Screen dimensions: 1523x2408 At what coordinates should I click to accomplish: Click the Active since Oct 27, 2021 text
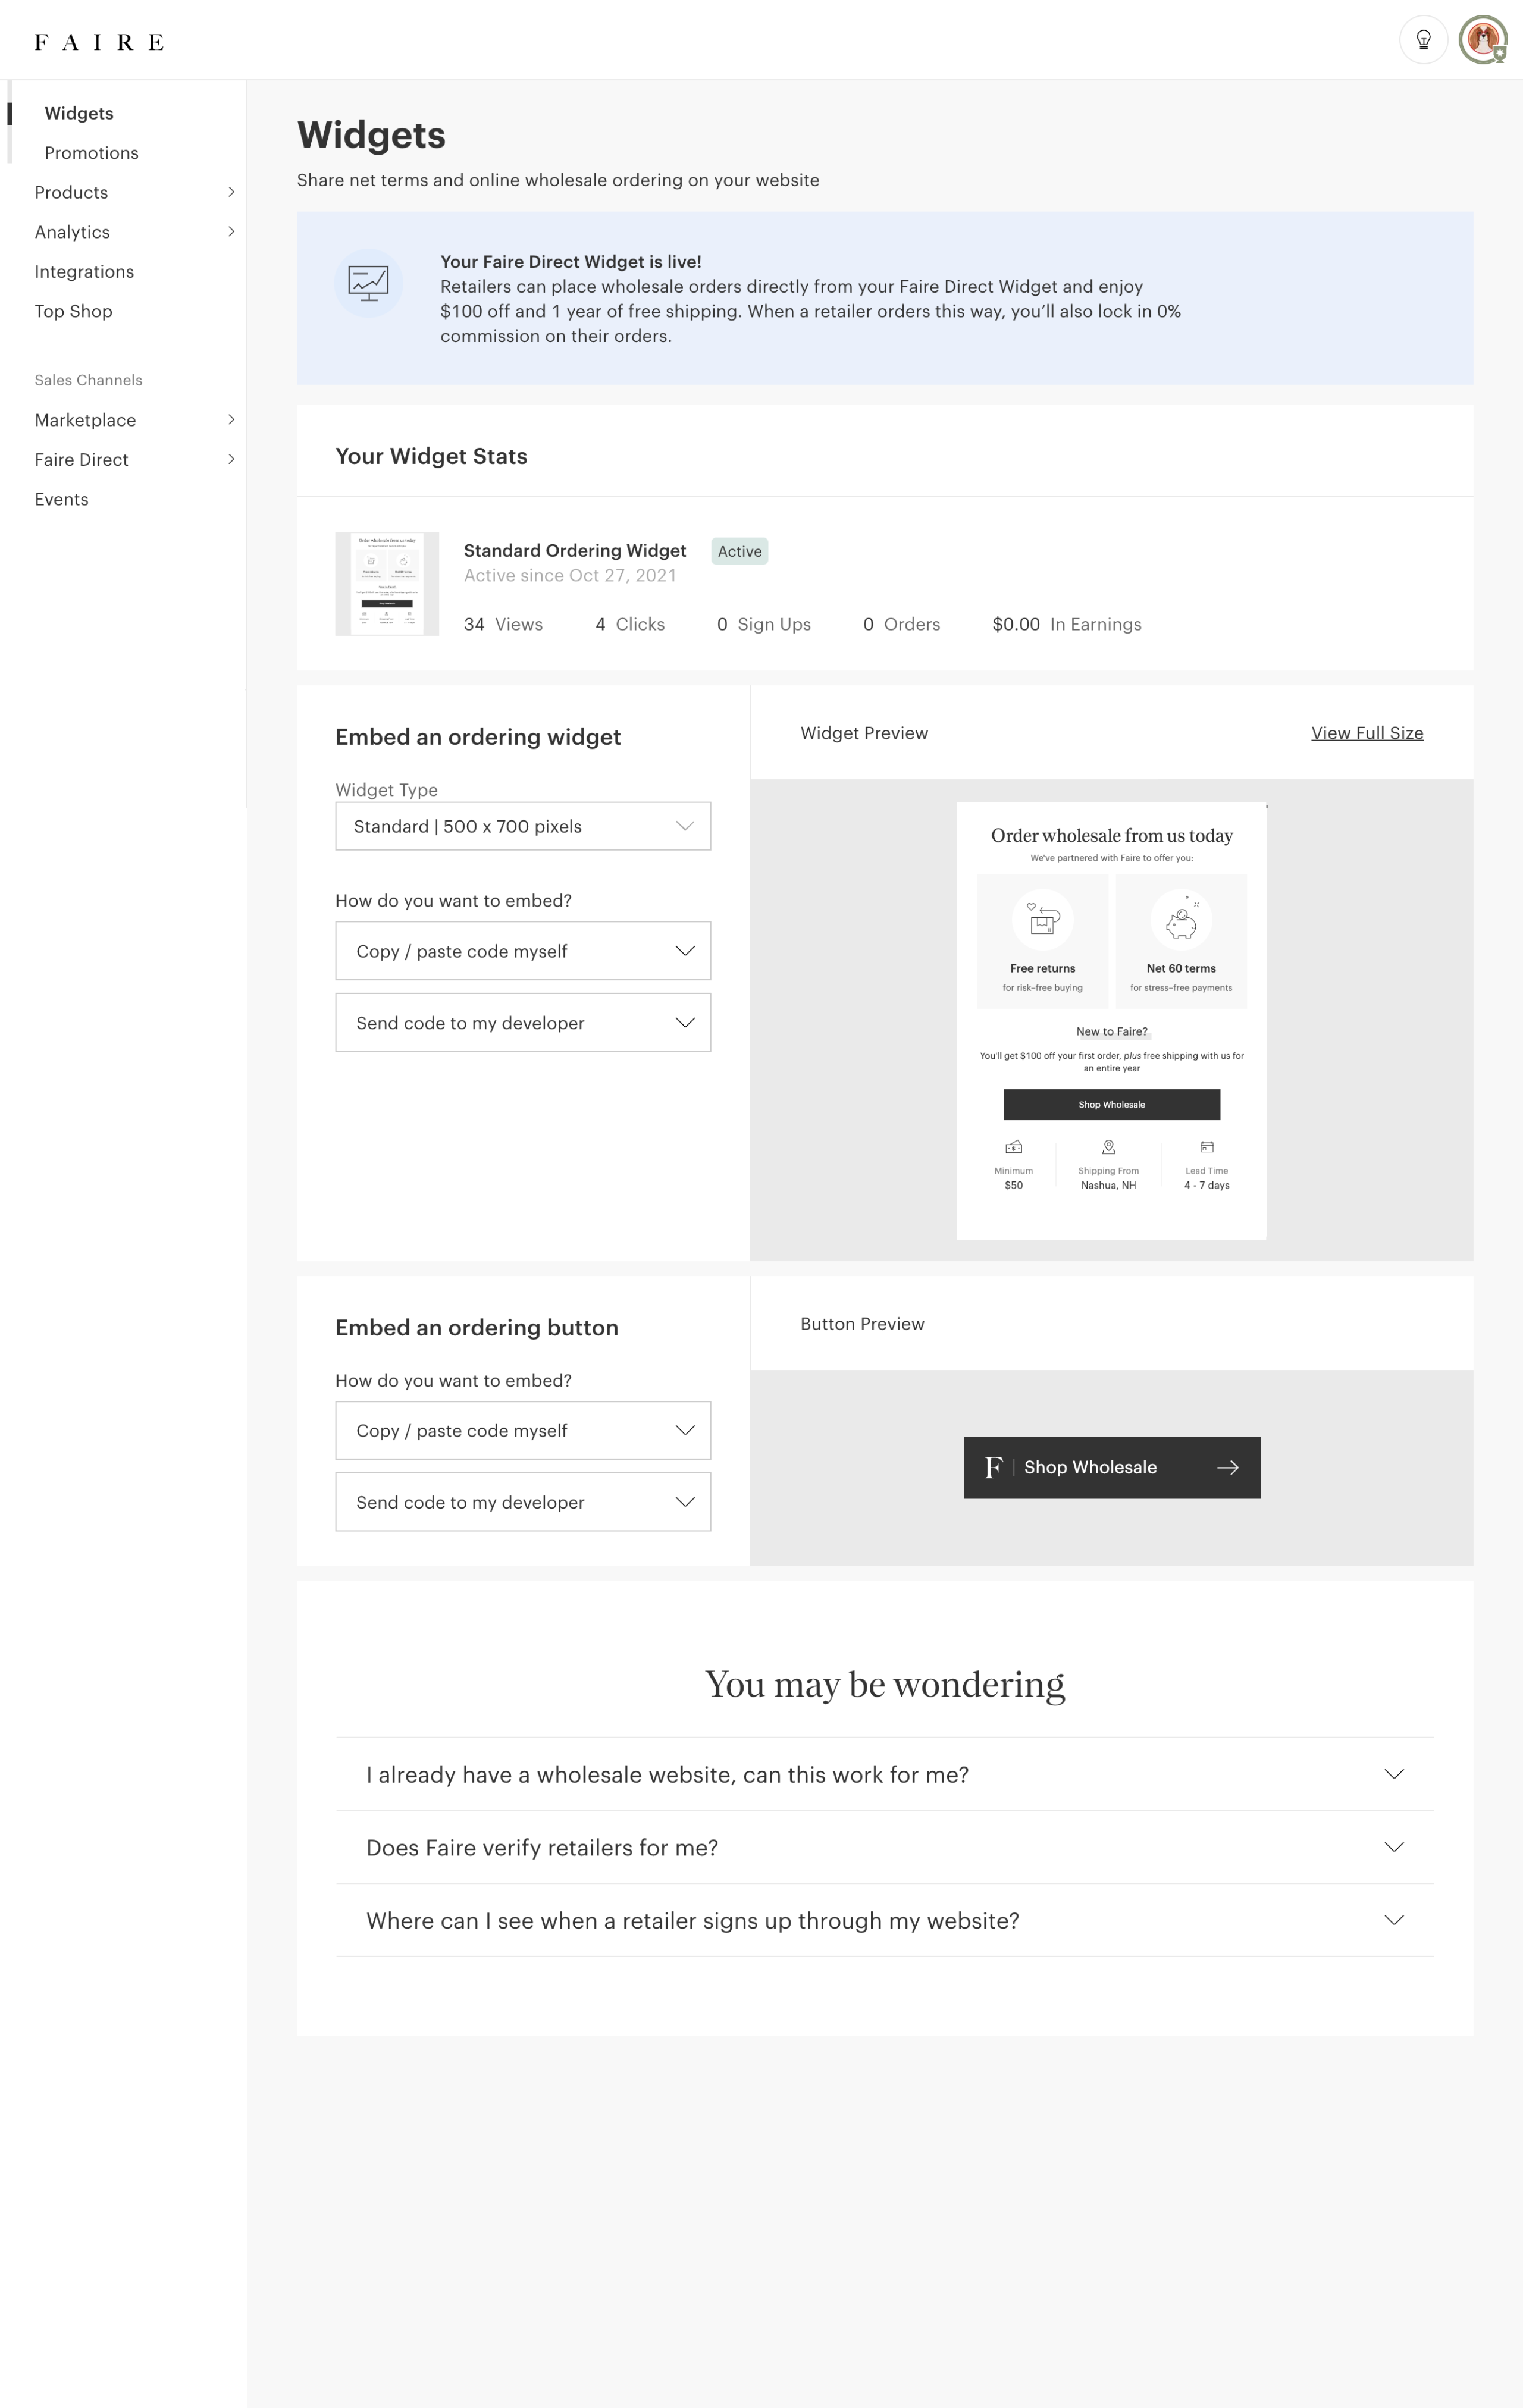tap(570, 576)
